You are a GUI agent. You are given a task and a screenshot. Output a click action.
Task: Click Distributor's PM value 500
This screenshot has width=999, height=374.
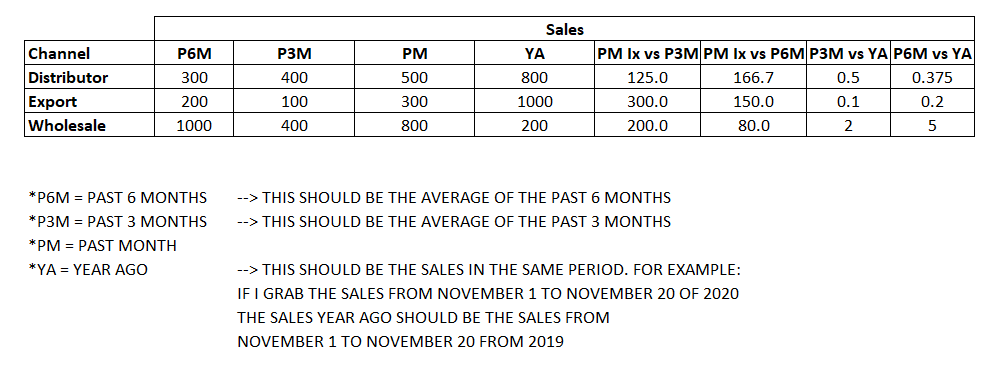pyautogui.click(x=415, y=78)
